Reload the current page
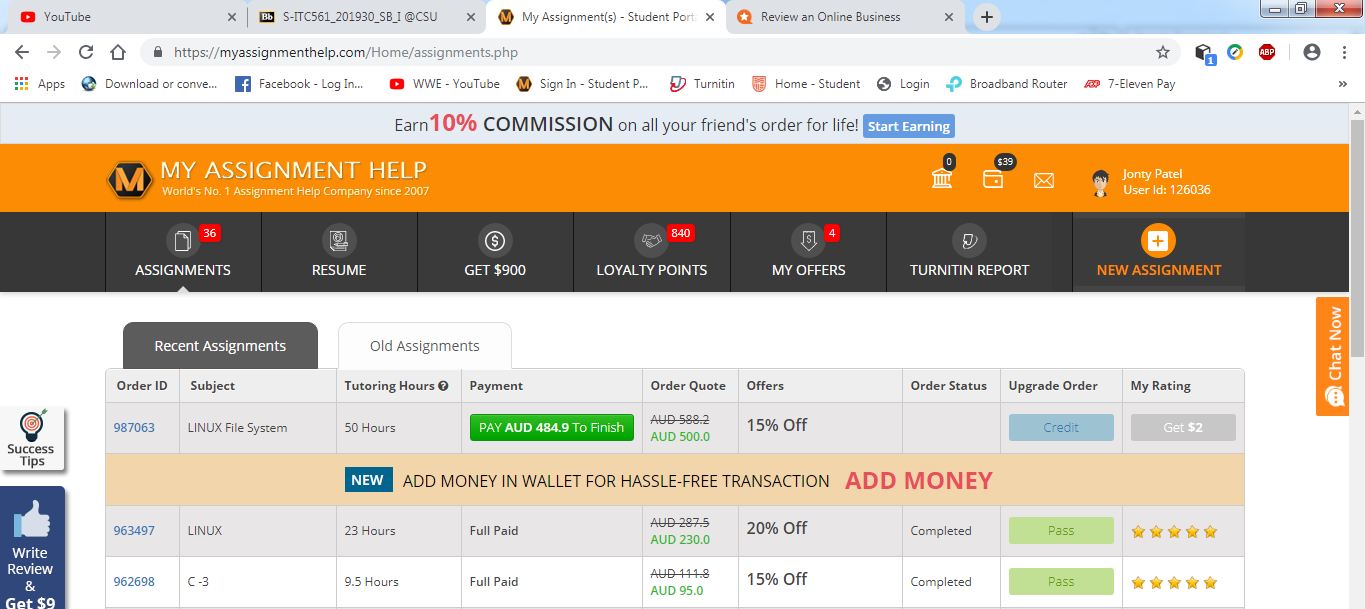 86,52
